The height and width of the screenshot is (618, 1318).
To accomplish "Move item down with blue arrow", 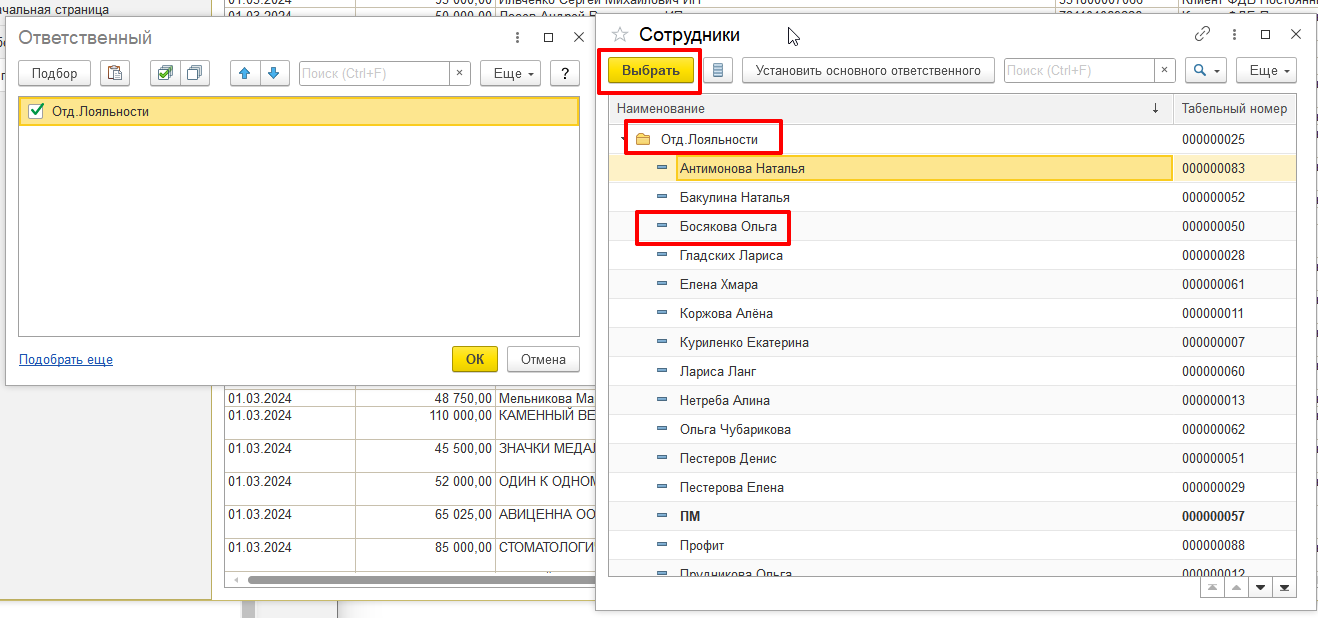I will 275,73.
